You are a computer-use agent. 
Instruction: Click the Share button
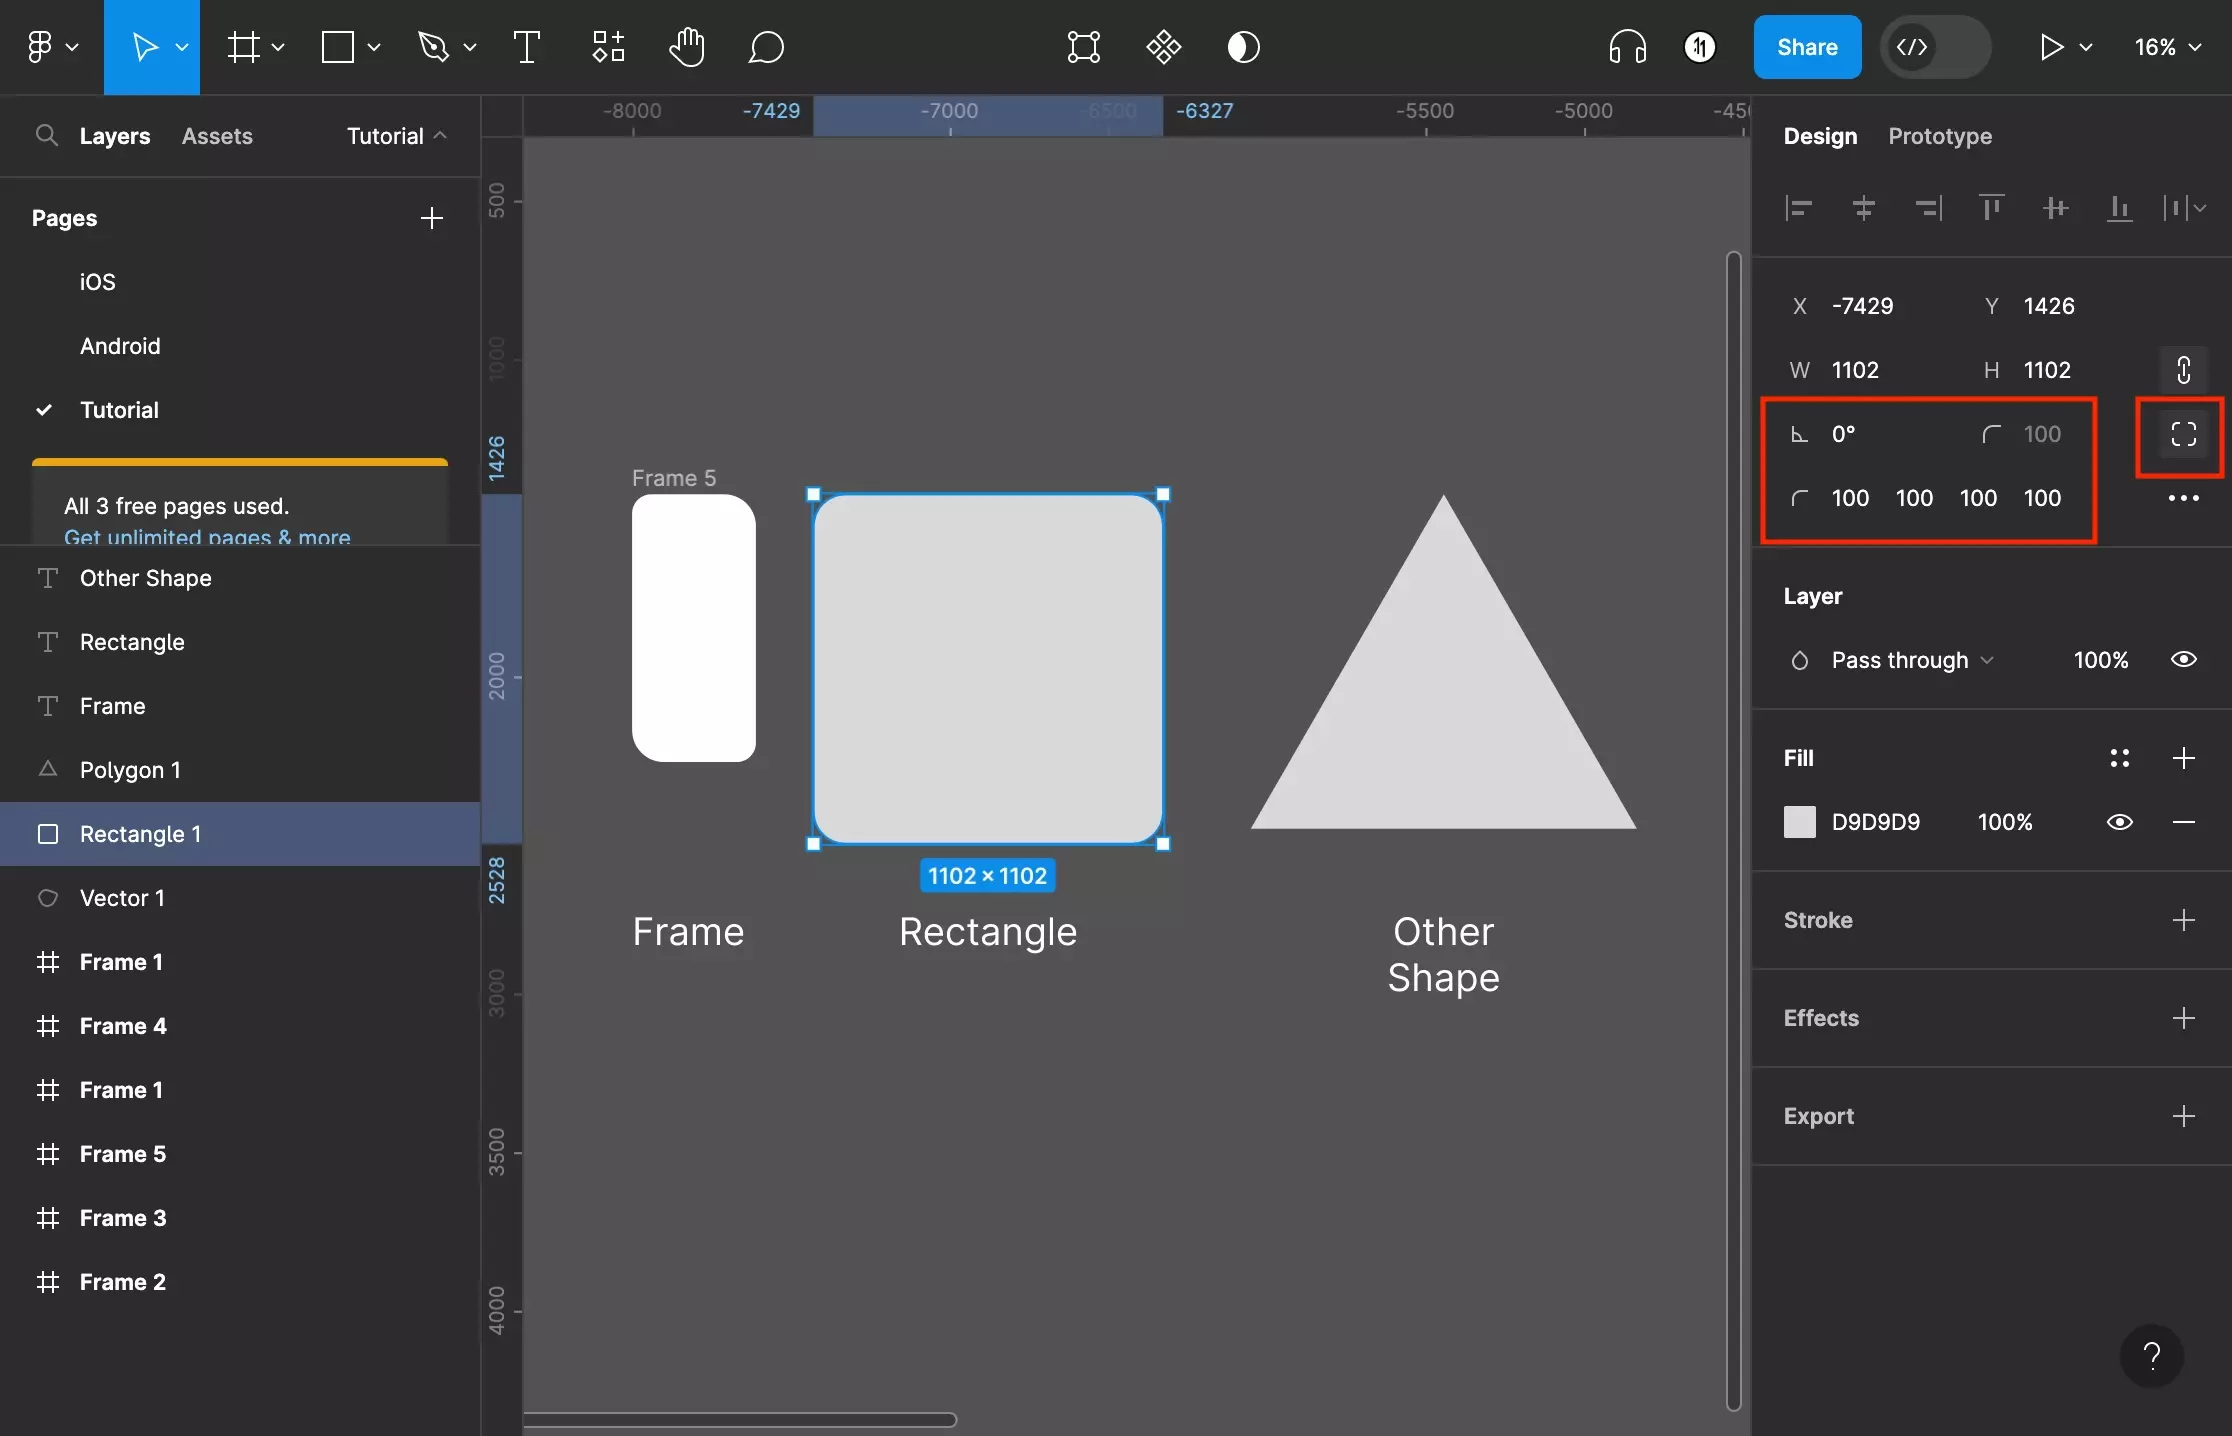pyautogui.click(x=1807, y=47)
